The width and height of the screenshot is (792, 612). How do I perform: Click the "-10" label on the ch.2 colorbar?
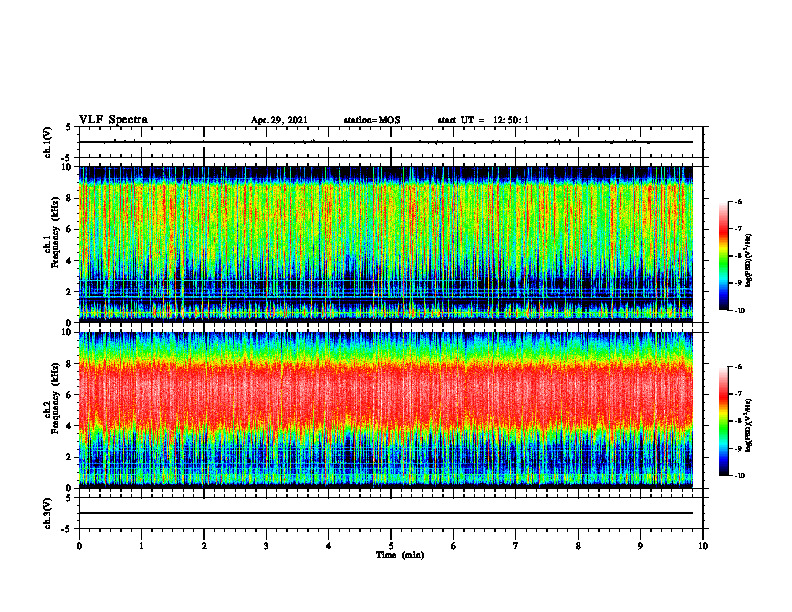tap(739, 476)
